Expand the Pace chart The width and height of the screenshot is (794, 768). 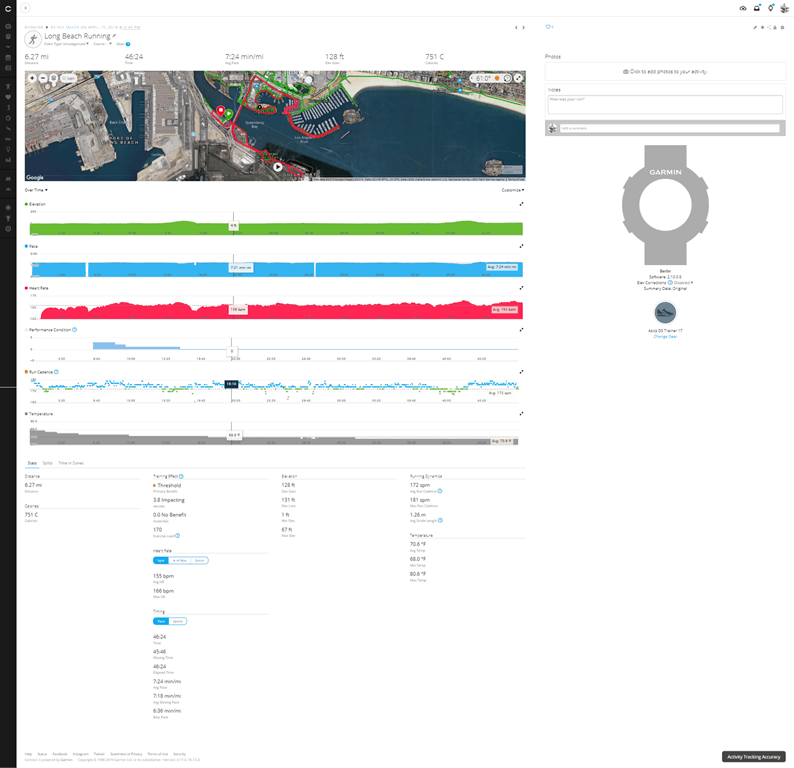pyautogui.click(x=521, y=246)
